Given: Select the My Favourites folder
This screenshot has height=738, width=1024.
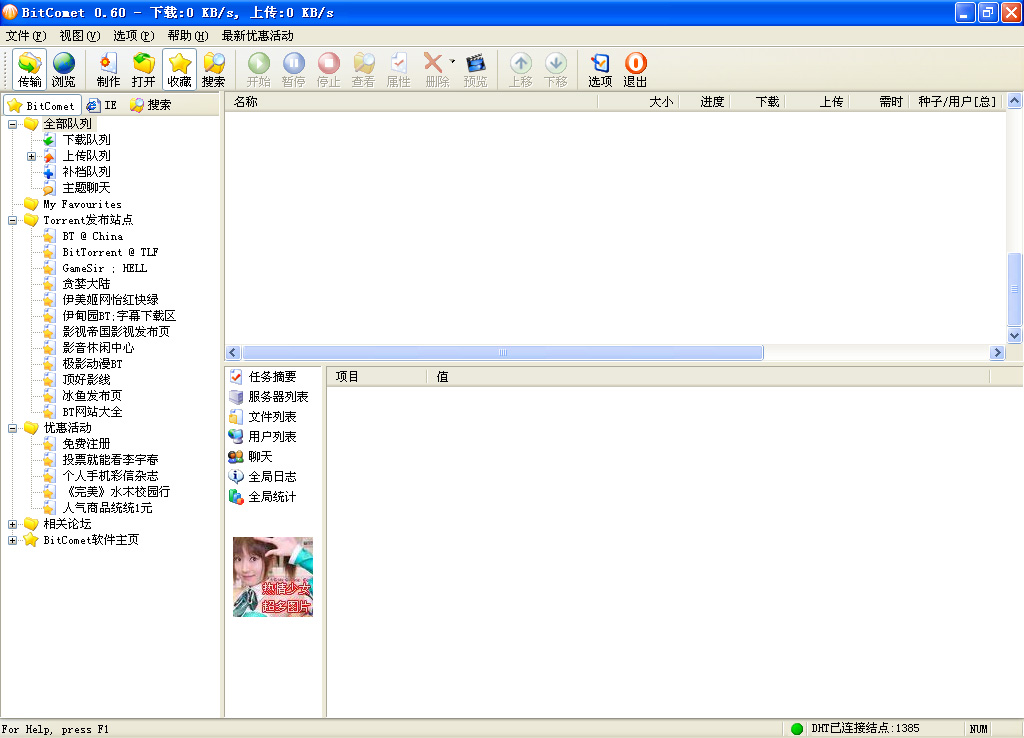Looking at the screenshot, I should coord(82,204).
